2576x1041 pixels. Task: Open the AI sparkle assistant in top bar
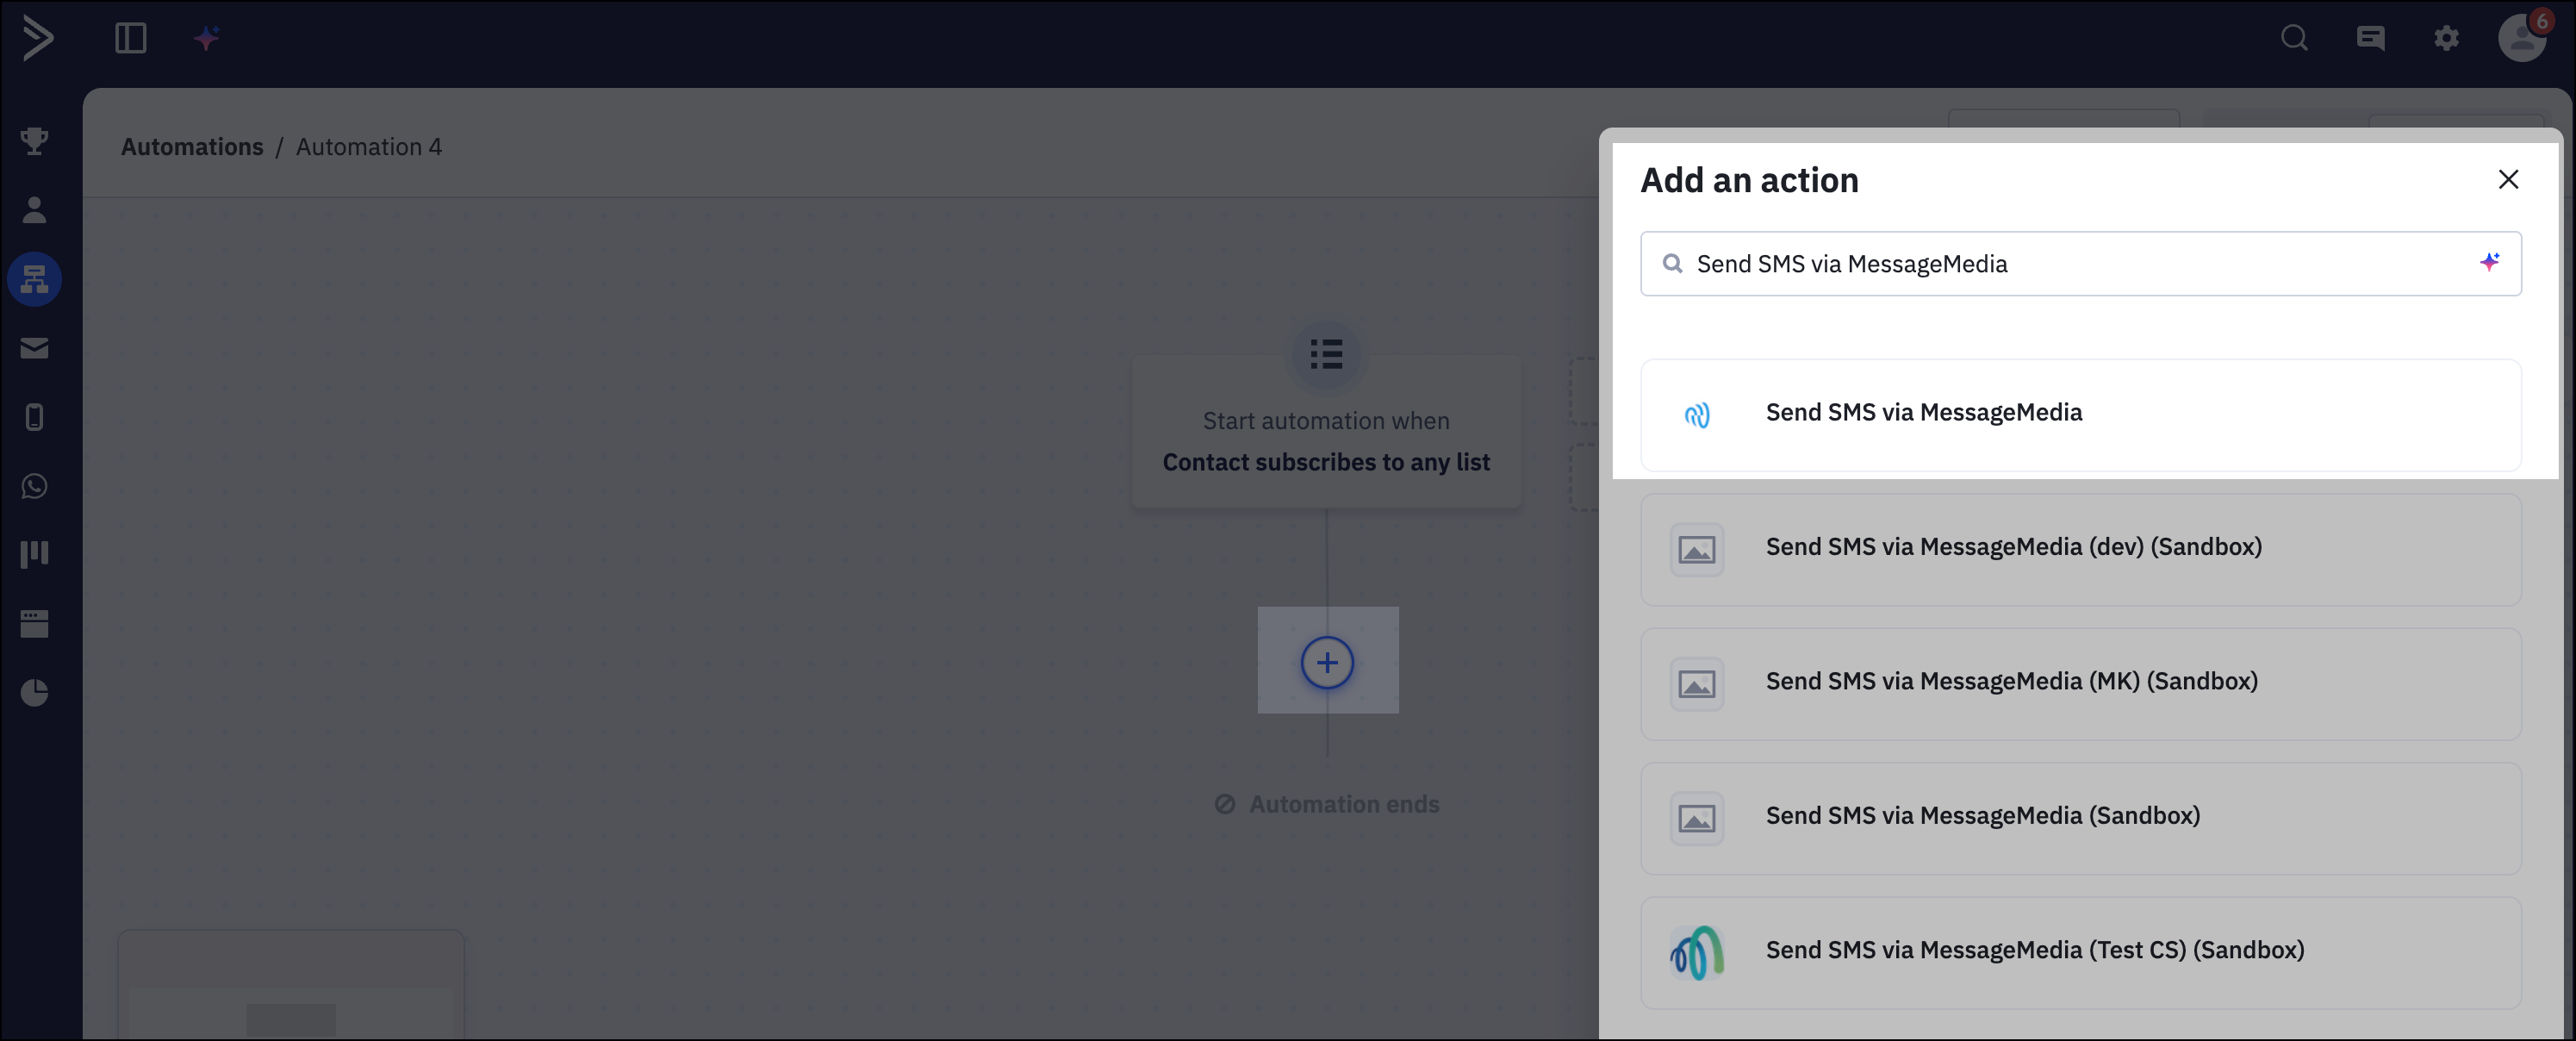(x=207, y=39)
